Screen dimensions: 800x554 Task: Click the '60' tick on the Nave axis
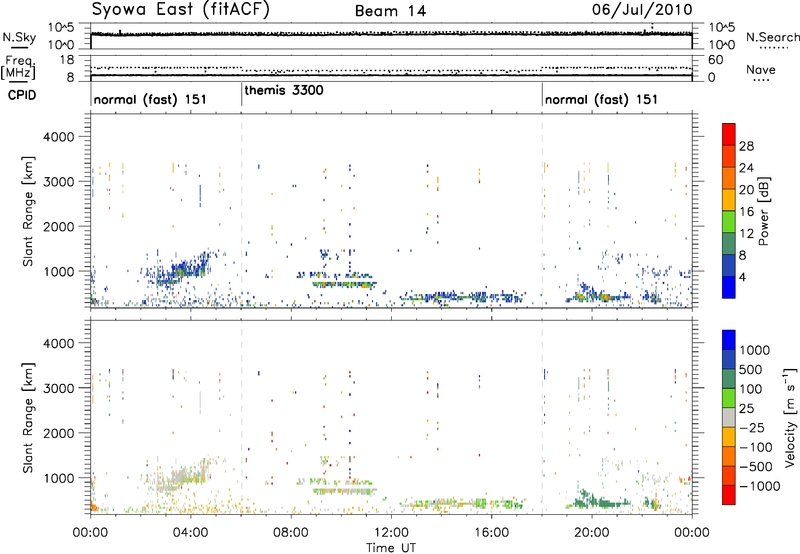(x=715, y=60)
